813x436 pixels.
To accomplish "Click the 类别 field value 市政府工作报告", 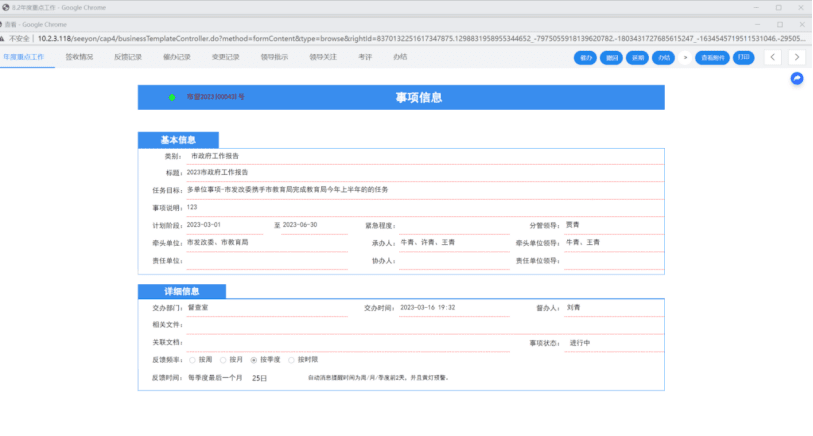I will 215,156.
